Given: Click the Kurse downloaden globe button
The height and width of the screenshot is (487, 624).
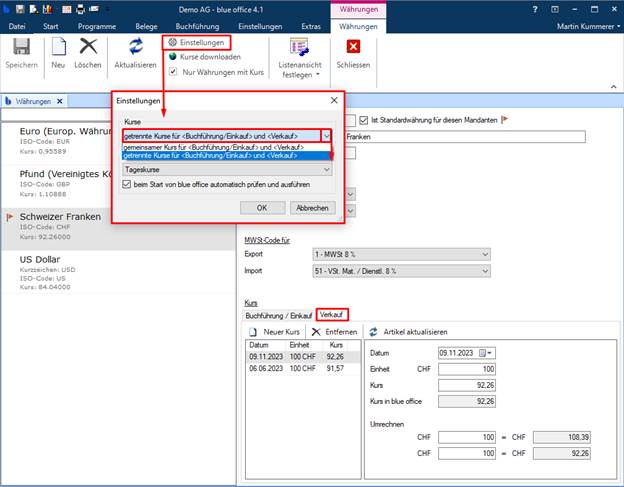Looking at the screenshot, I should pyautogui.click(x=205, y=57).
